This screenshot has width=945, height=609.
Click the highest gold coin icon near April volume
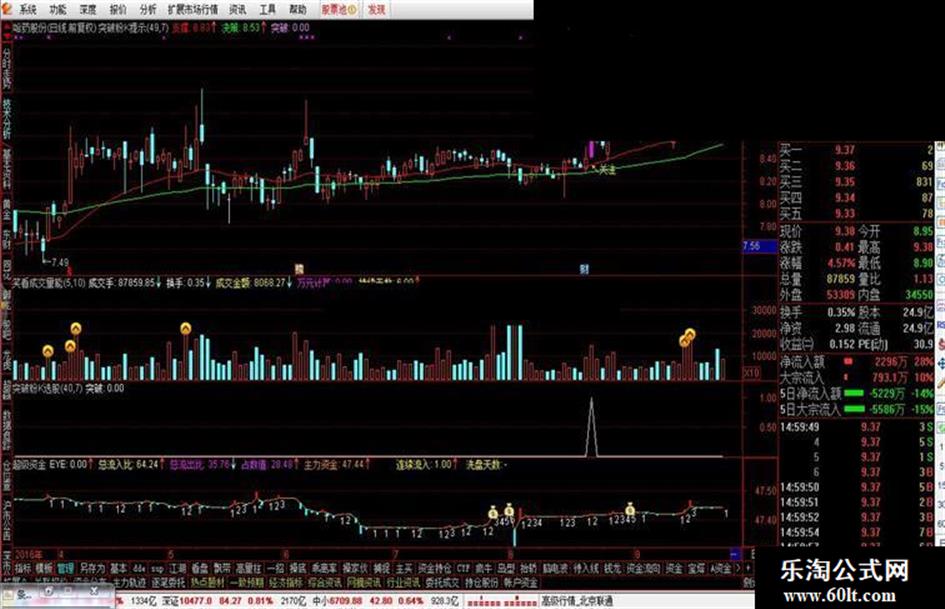point(75,329)
